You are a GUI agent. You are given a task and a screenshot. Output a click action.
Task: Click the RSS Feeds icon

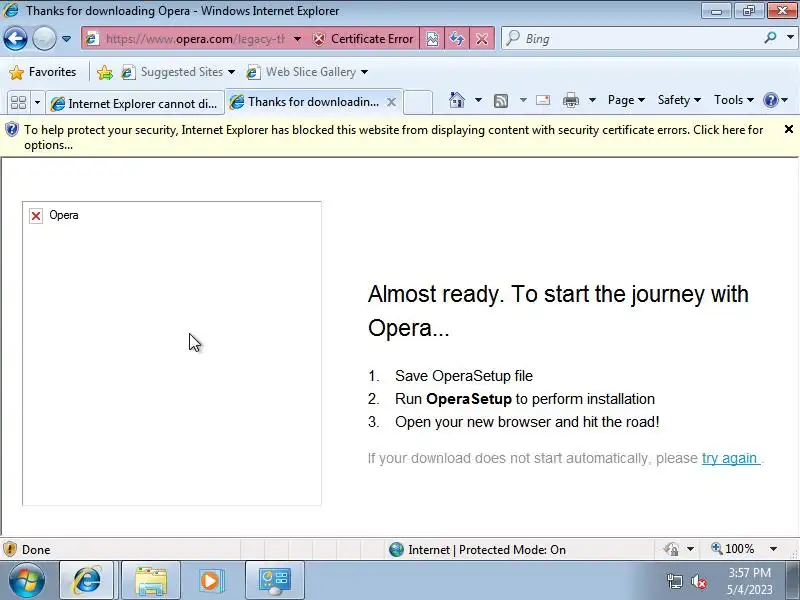pos(501,101)
